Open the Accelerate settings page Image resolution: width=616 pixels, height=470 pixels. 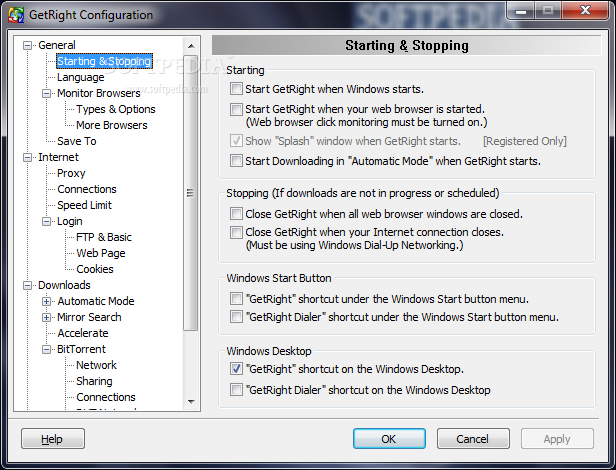(x=83, y=333)
